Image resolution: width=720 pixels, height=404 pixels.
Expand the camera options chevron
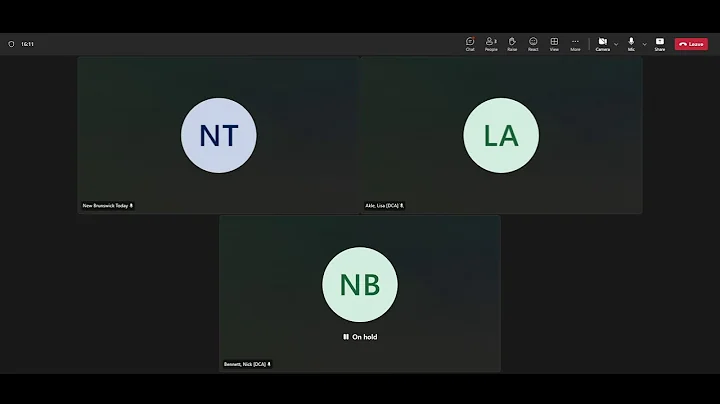(616, 45)
